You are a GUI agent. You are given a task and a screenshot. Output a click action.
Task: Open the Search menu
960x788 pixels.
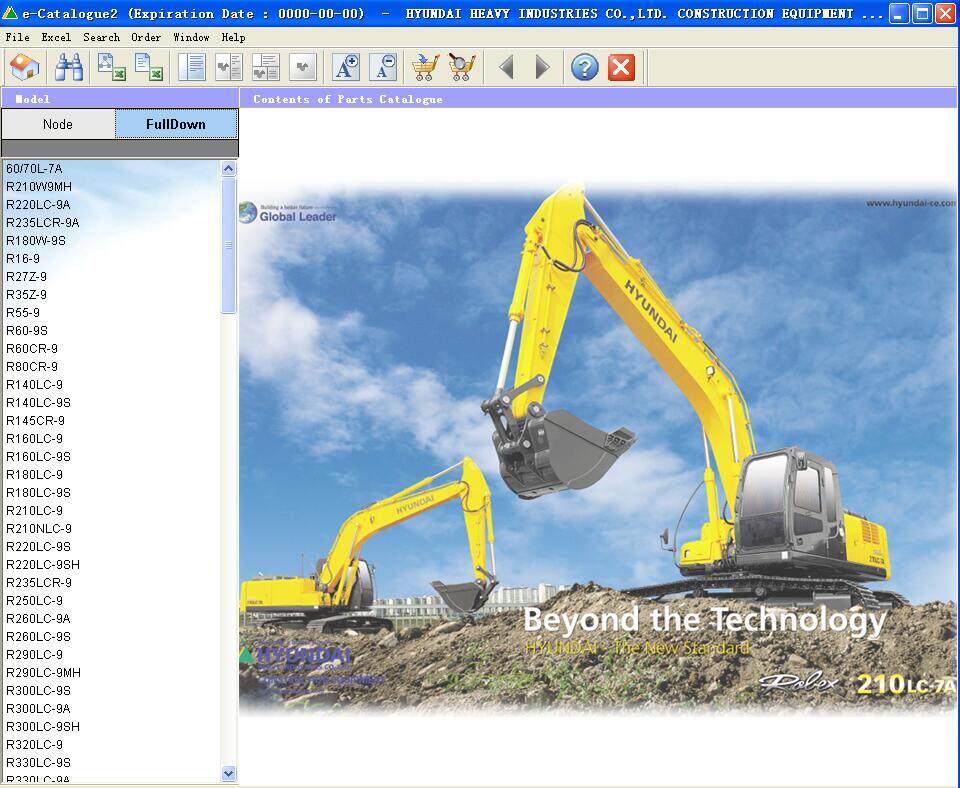pos(102,37)
